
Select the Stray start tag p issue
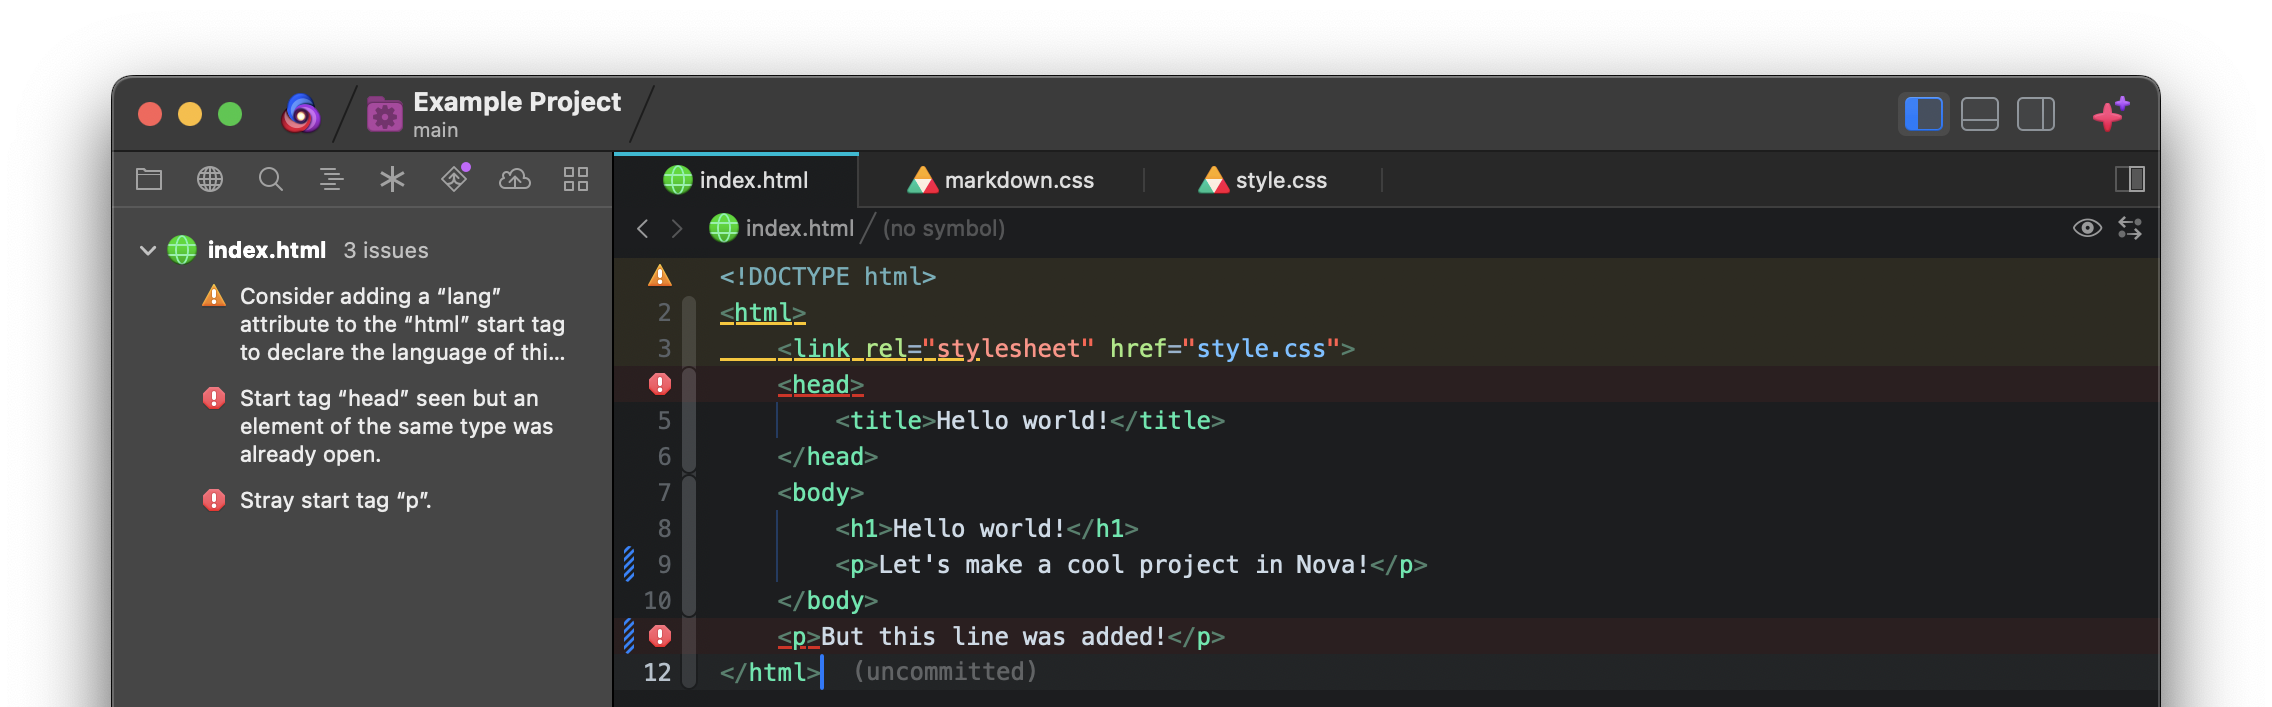click(317, 500)
